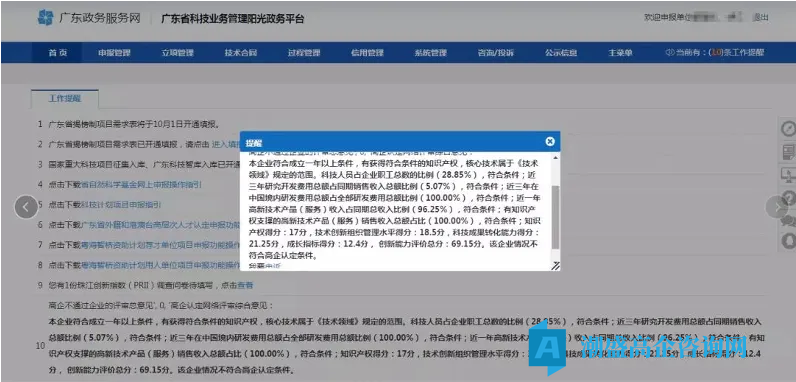This screenshot has width=796, height=382.
Task: Close the 提醒 popup dialog
Action: pyautogui.click(x=550, y=141)
